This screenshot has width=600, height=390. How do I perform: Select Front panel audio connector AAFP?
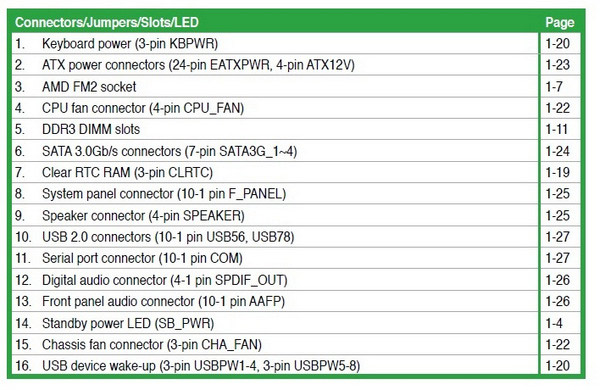point(275,302)
